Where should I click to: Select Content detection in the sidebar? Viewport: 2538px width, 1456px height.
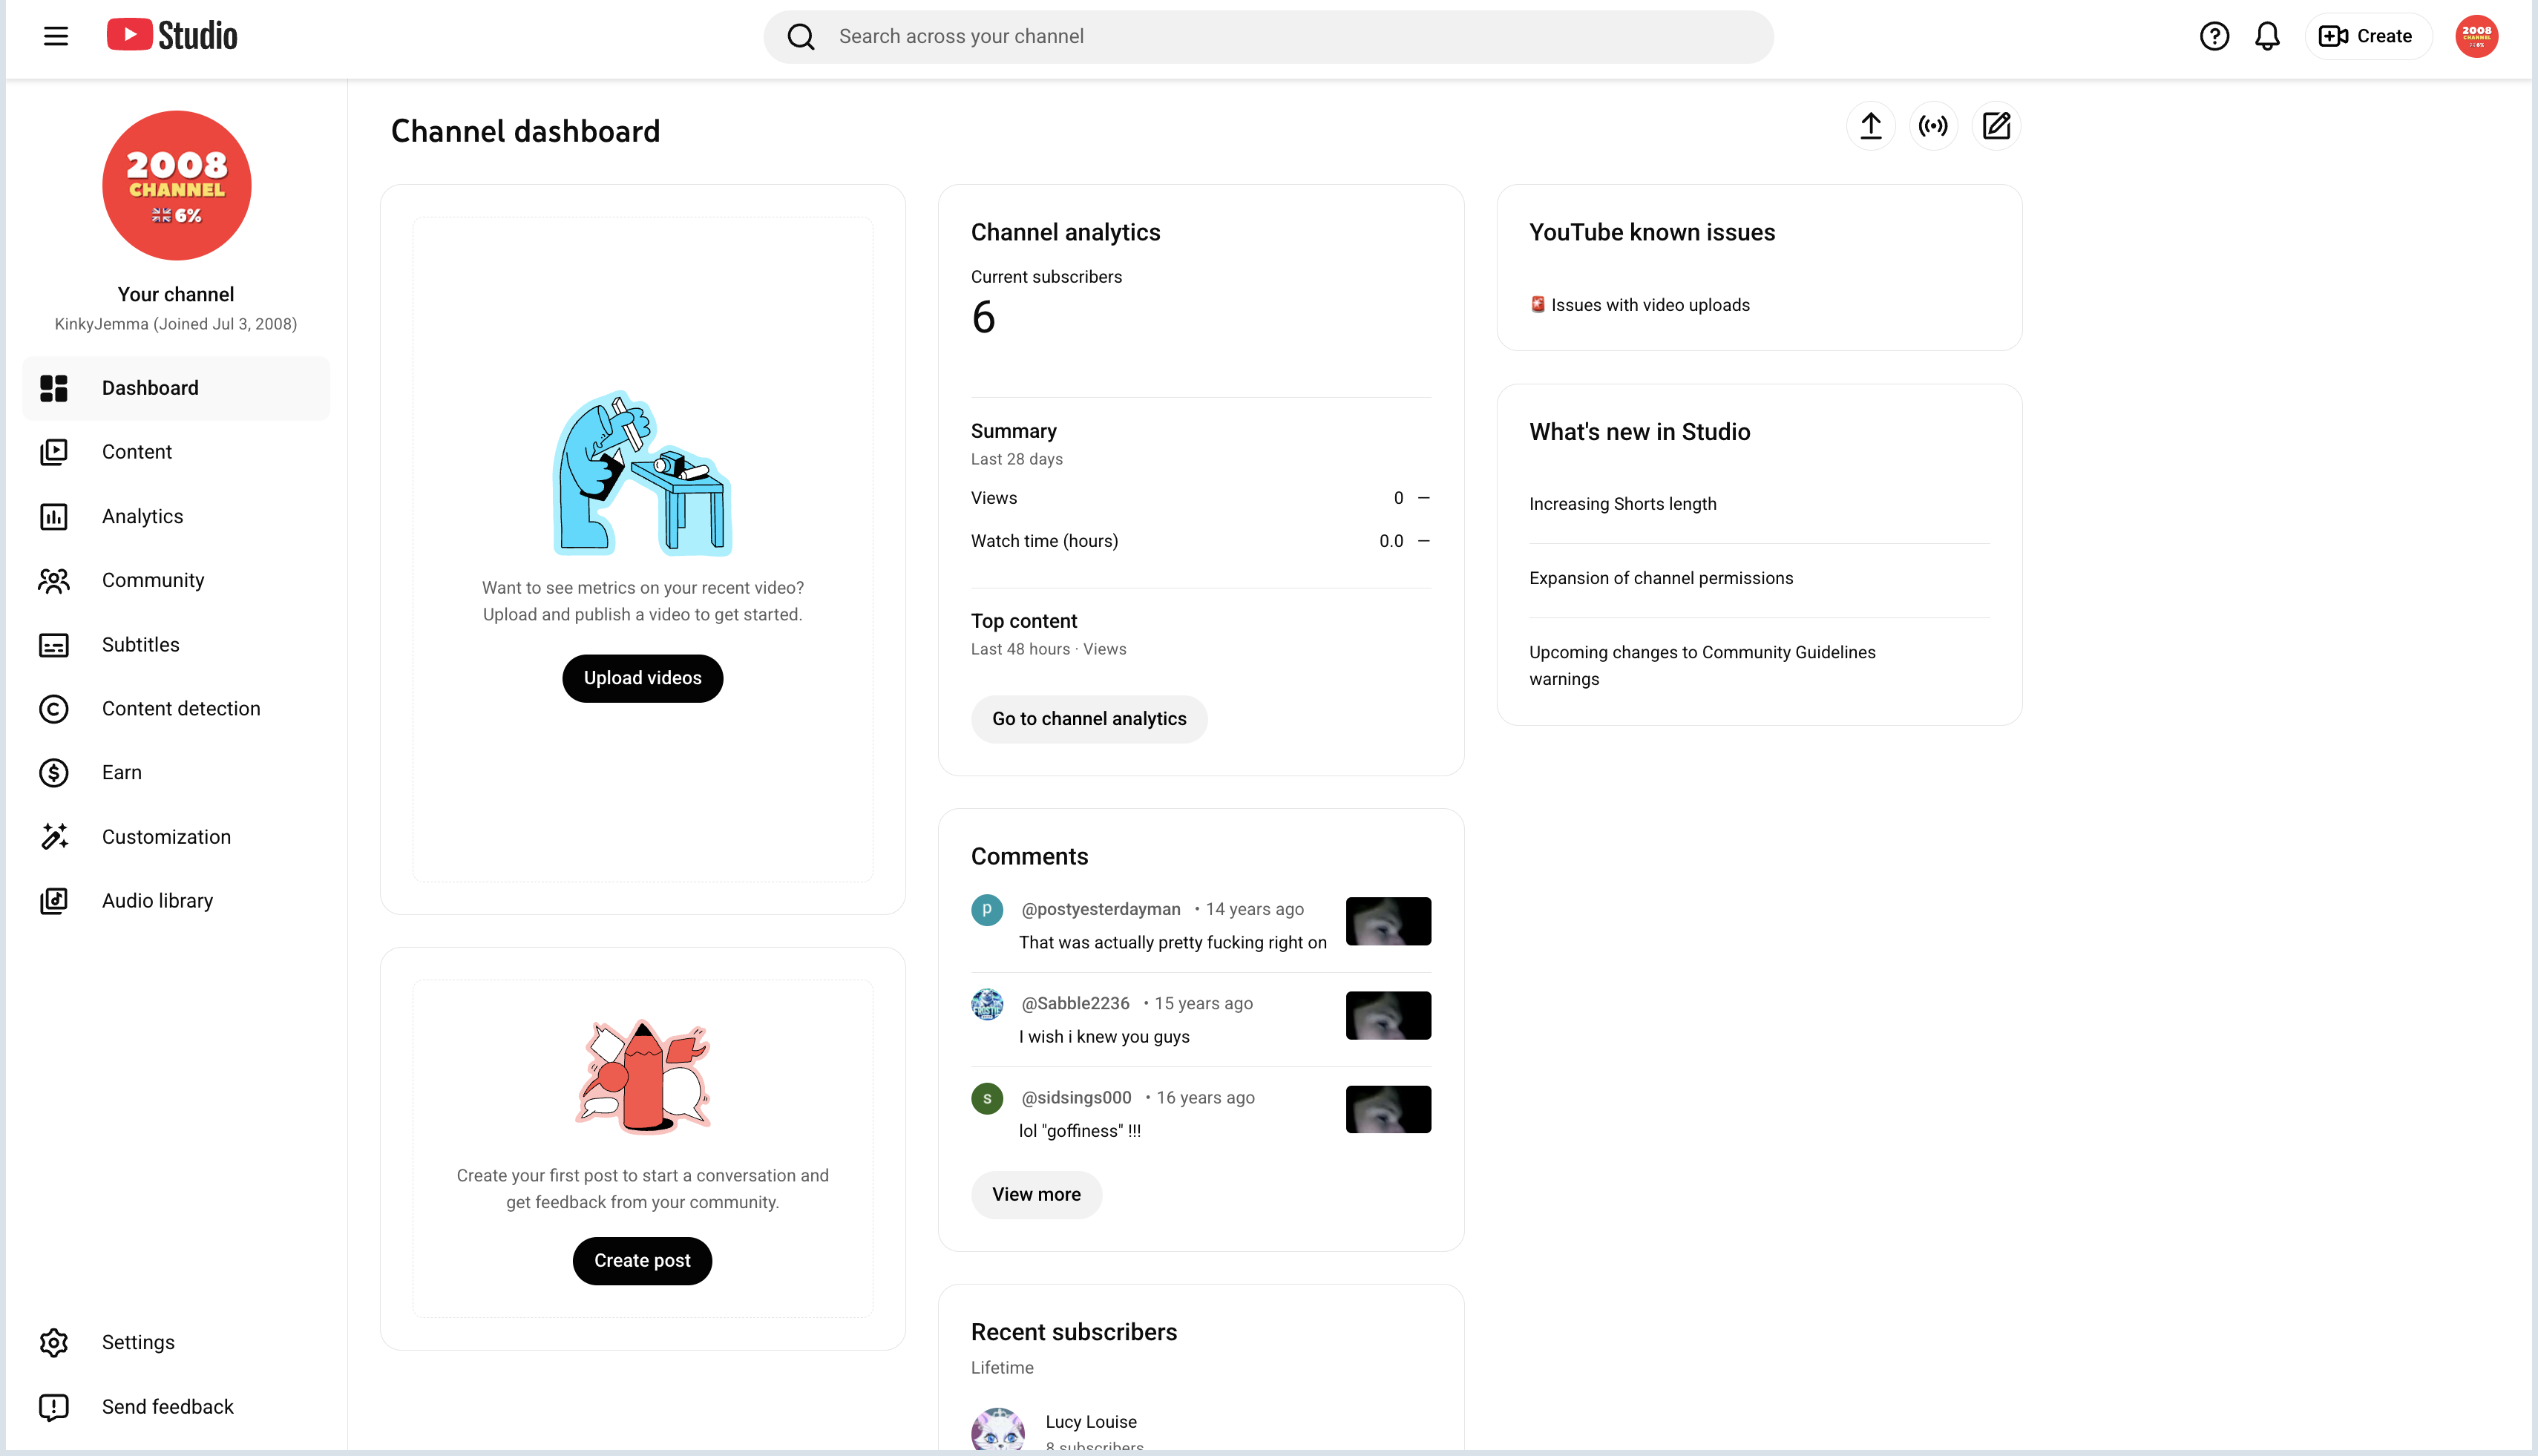(176, 709)
